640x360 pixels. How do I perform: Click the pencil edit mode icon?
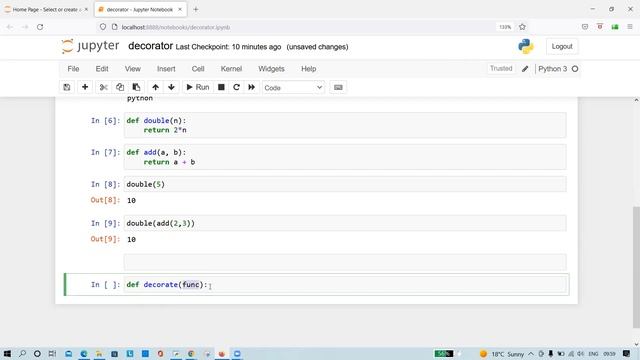pos(525,69)
